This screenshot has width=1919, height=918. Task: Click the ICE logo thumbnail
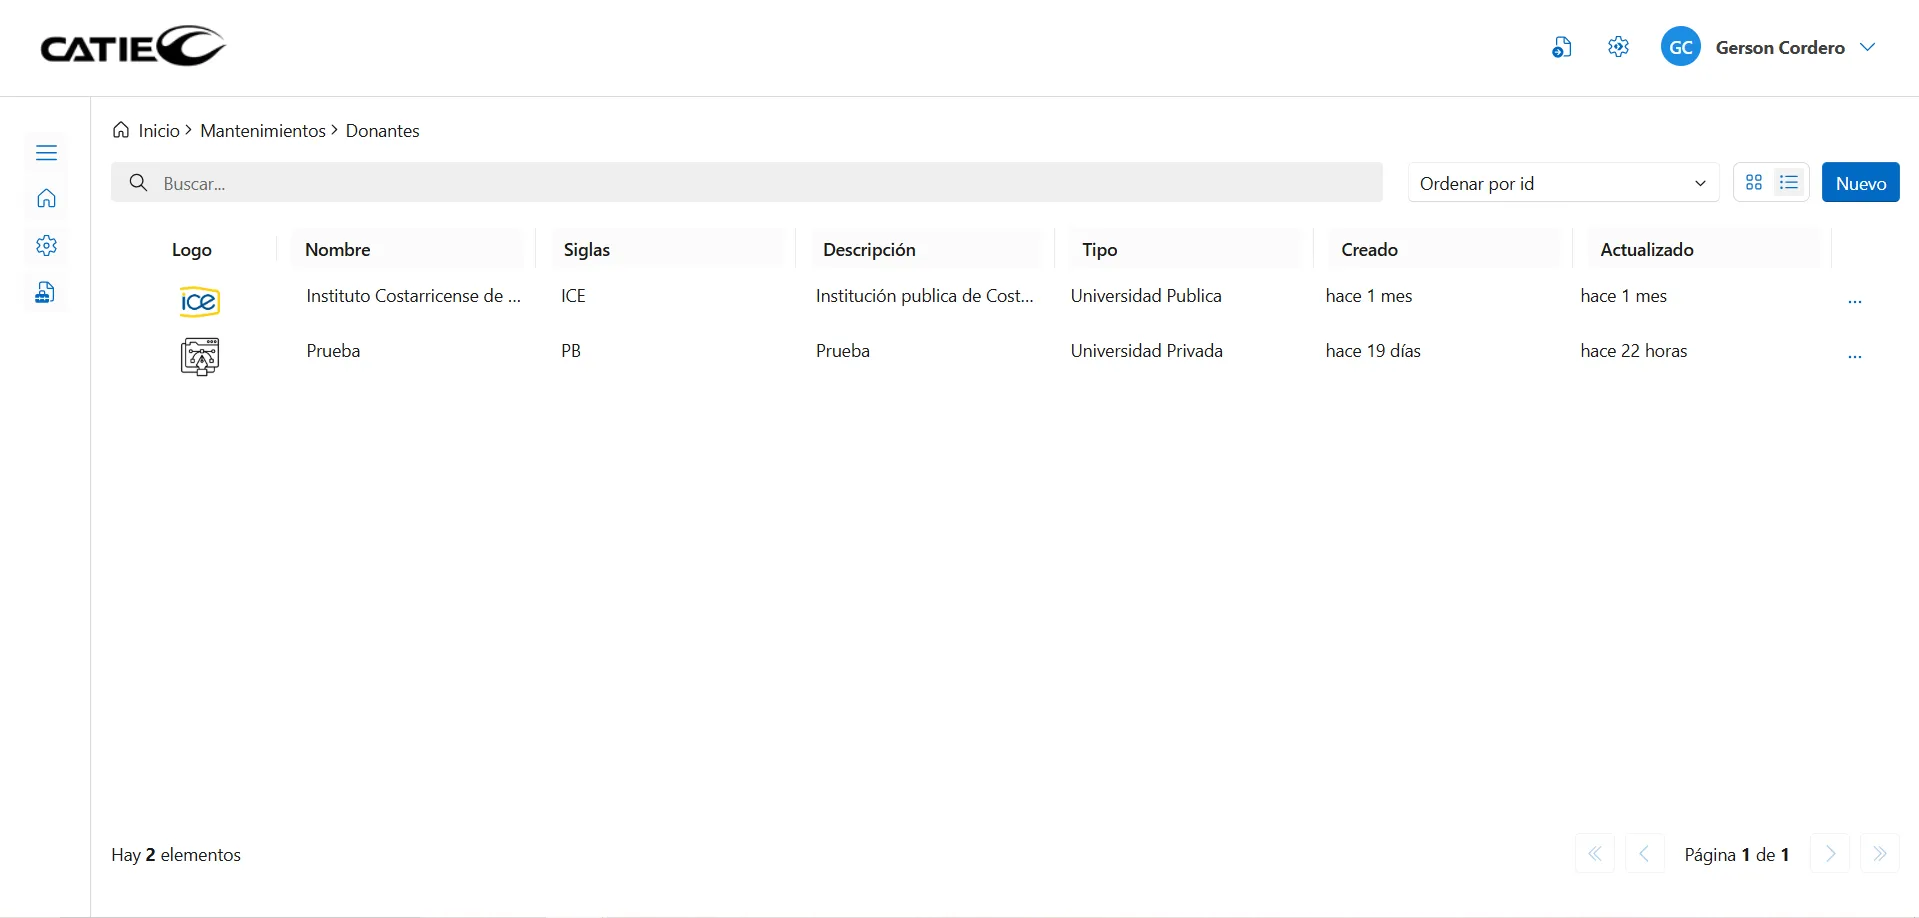pyautogui.click(x=199, y=301)
